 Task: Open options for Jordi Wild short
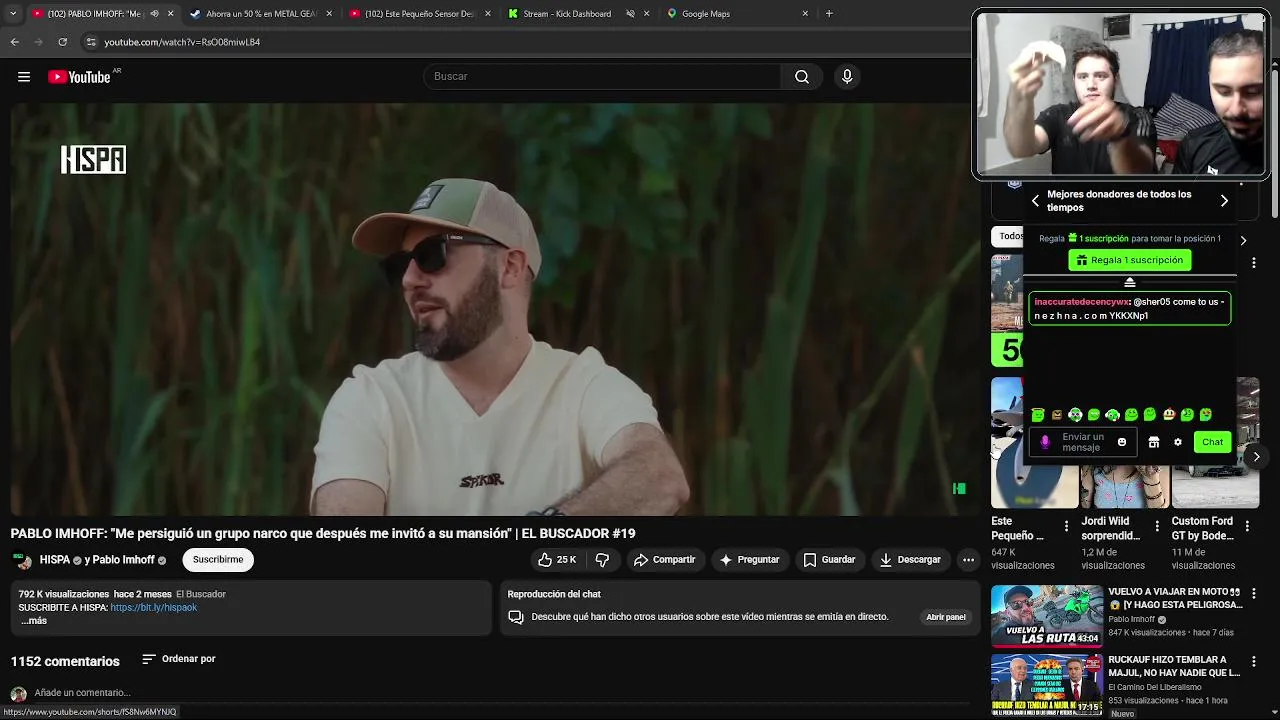click(1157, 526)
